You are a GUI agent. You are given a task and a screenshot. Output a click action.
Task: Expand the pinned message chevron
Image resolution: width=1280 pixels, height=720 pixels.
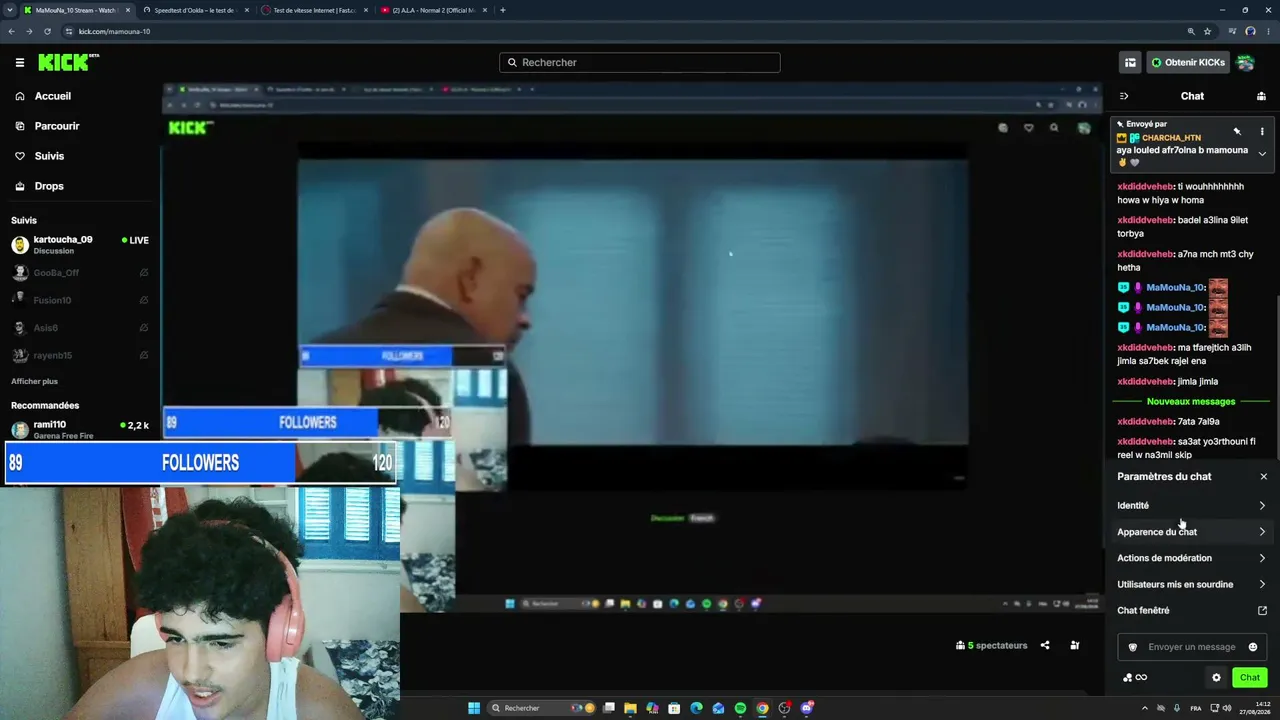pos(1262,154)
